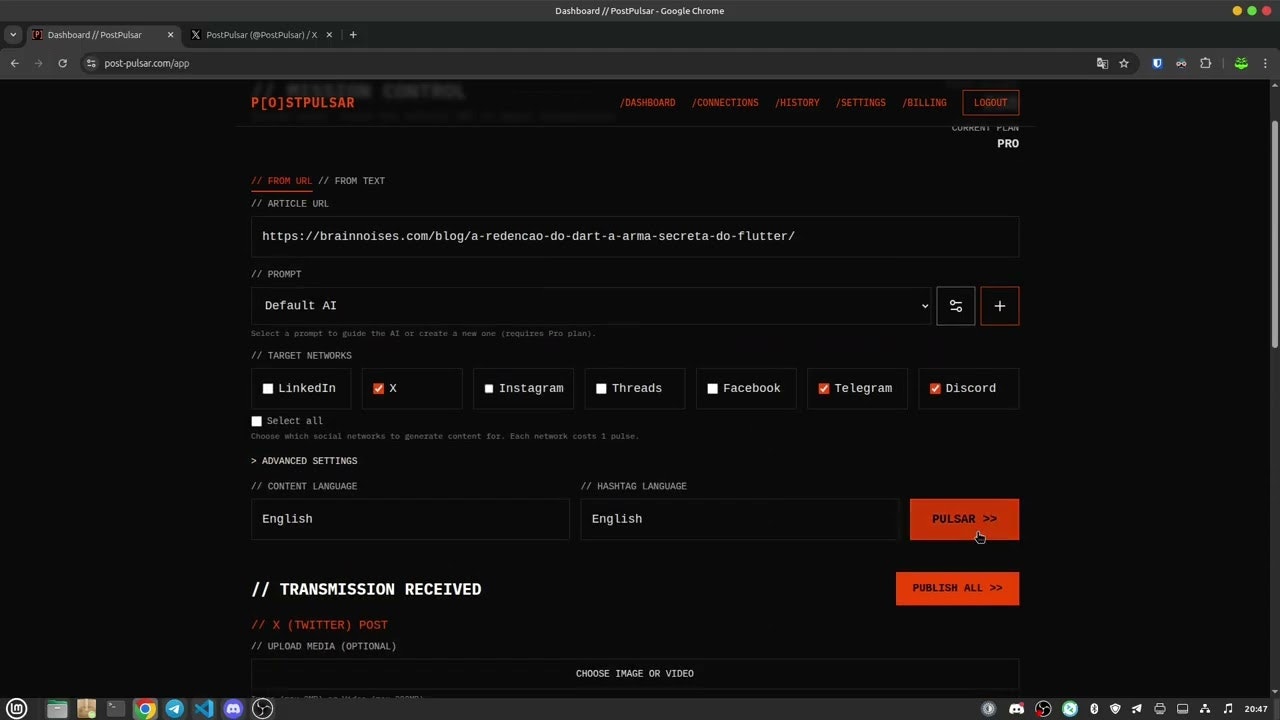Open the Content Language selector
Screen dimensions: 1280x720
coord(410,519)
